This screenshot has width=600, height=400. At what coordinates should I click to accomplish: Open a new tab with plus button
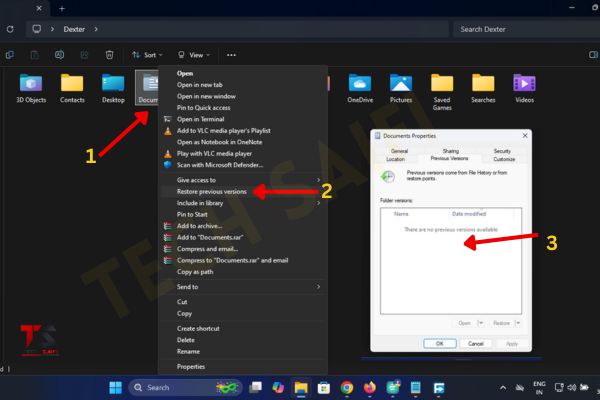(x=62, y=8)
